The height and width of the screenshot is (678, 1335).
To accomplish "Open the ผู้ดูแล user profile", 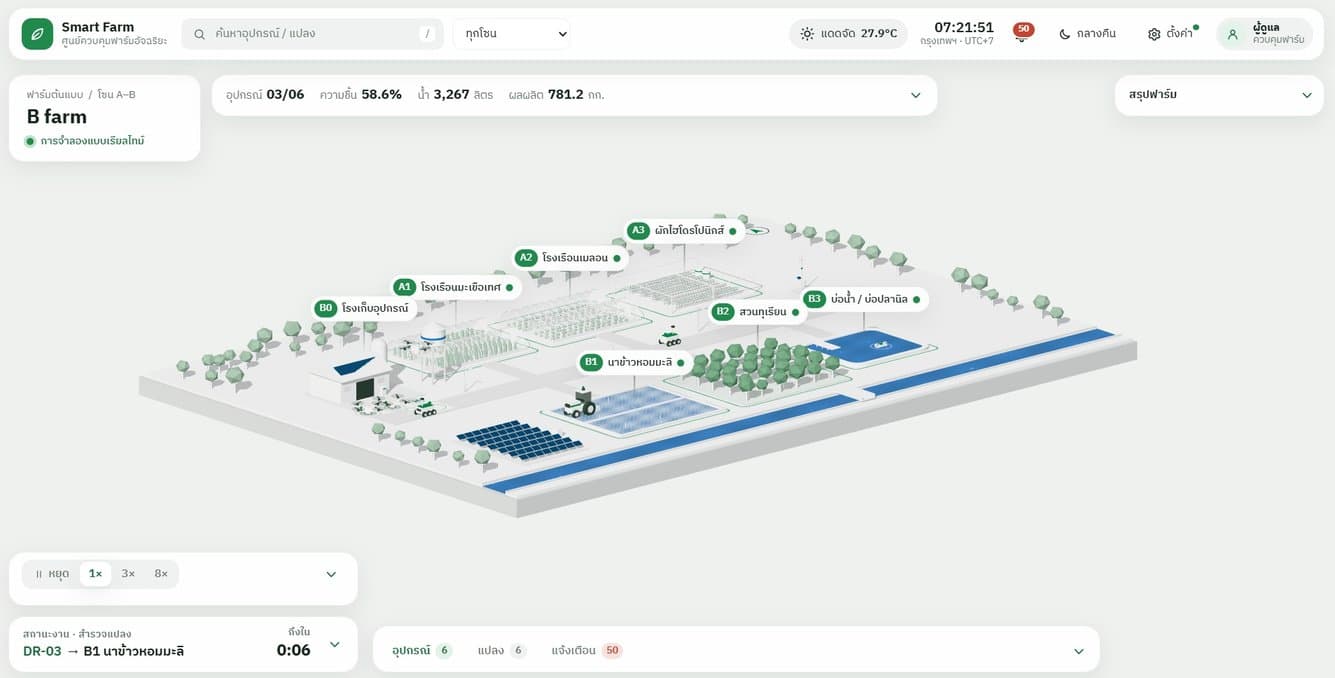I will point(1264,34).
